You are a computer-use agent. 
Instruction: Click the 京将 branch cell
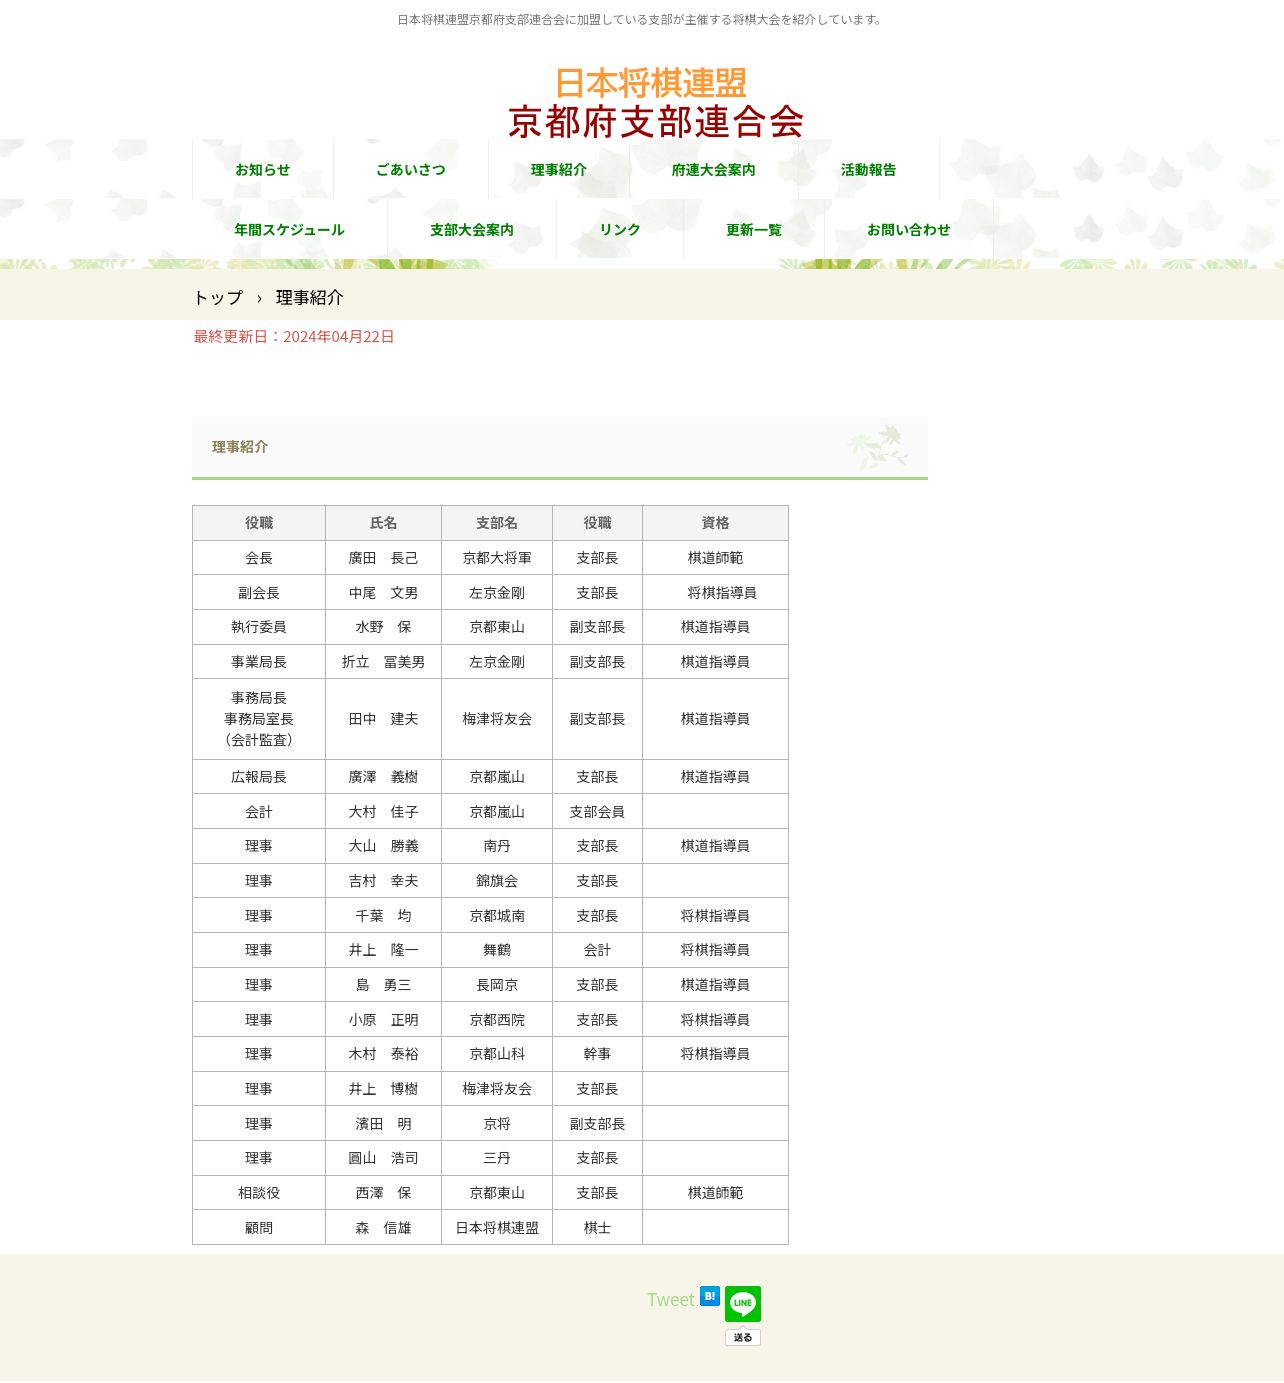[x=497, y=1124]
